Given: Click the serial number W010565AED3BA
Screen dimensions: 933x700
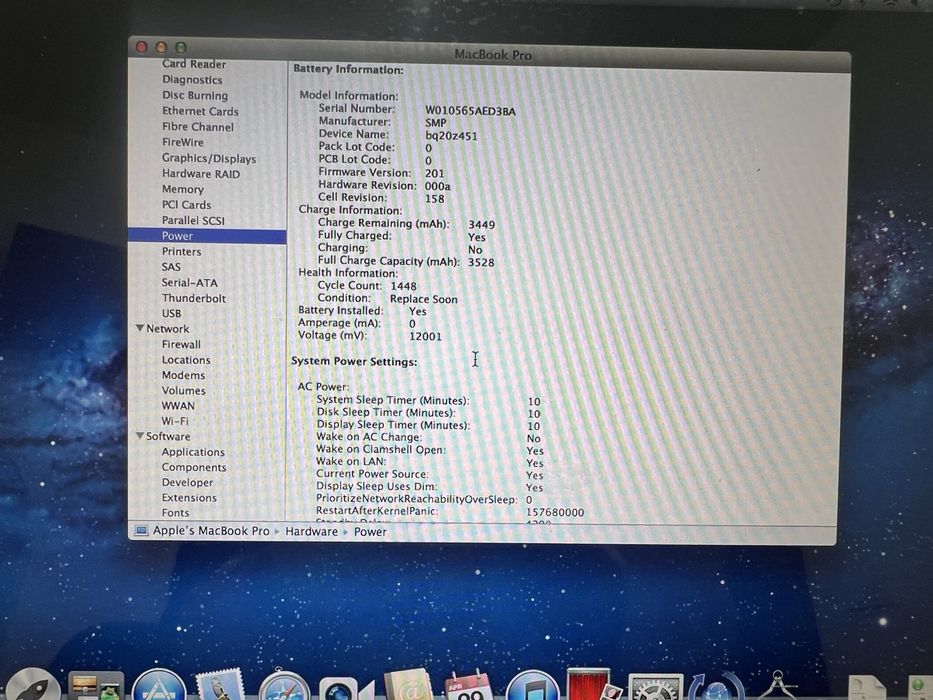Looking at the screenshot, I should click(x=470, y=111).
